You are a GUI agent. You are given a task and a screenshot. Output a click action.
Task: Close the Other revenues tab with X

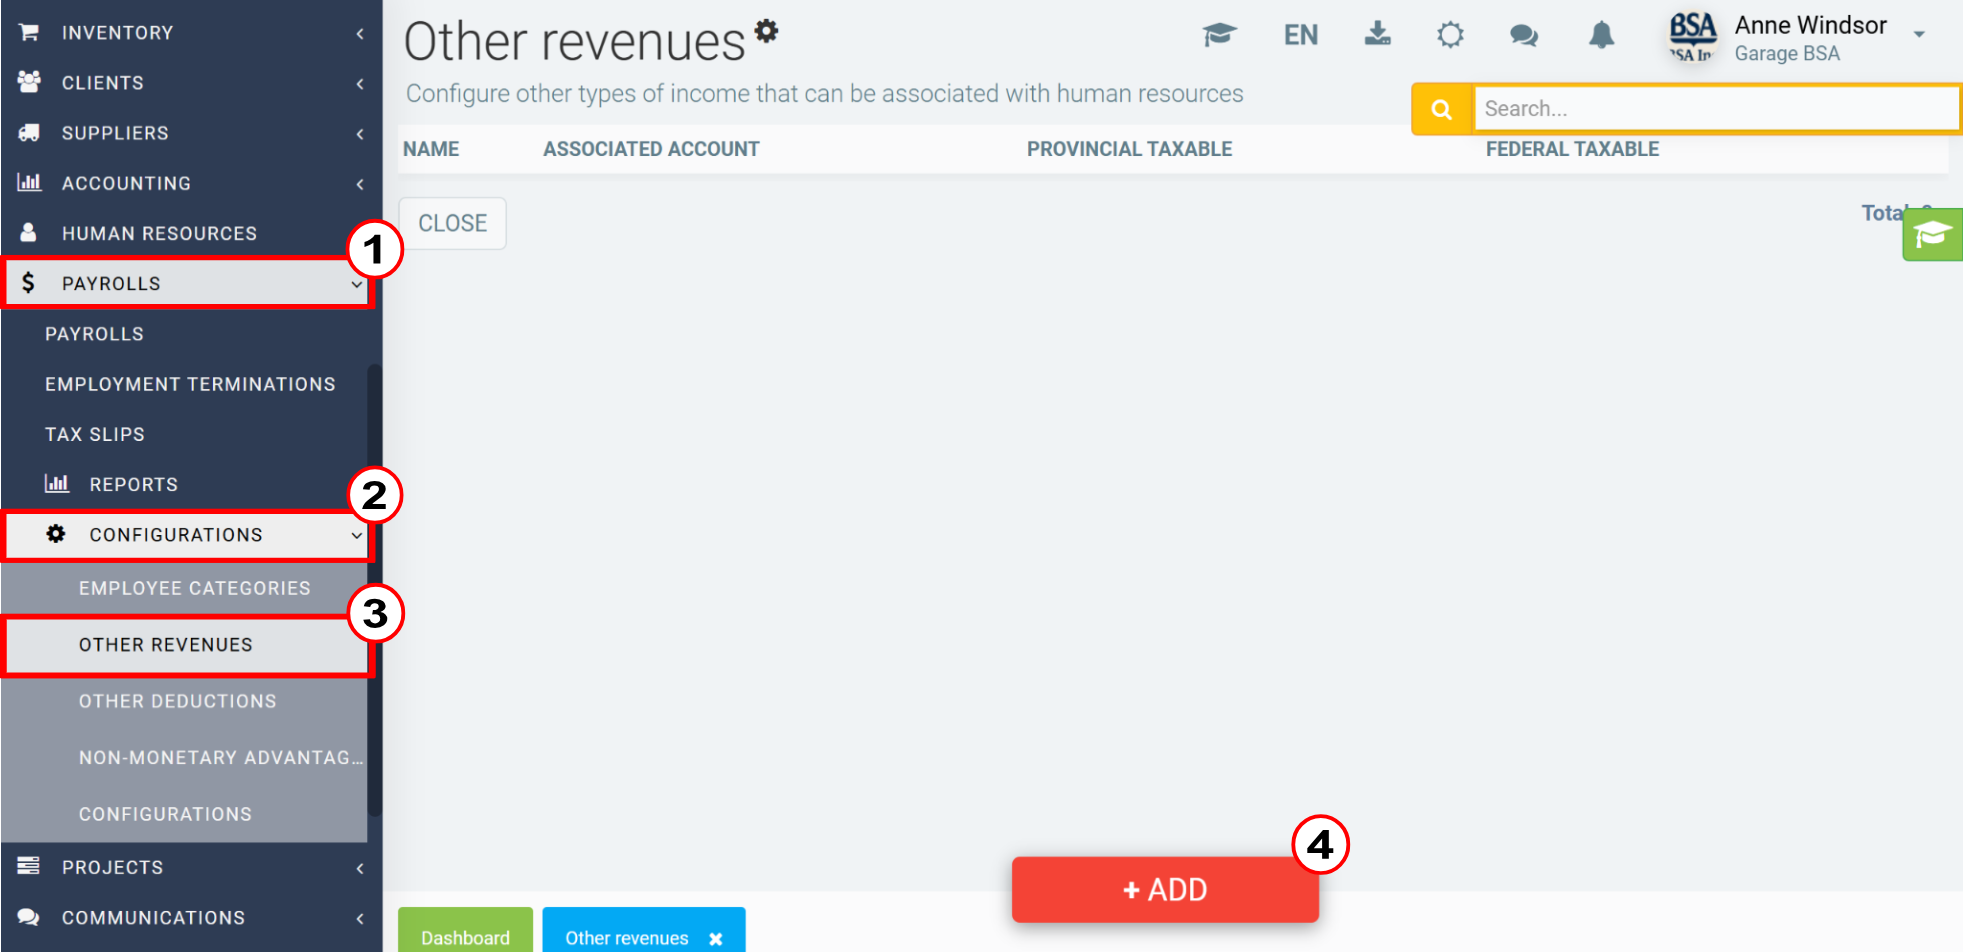[x=716, y=938]
